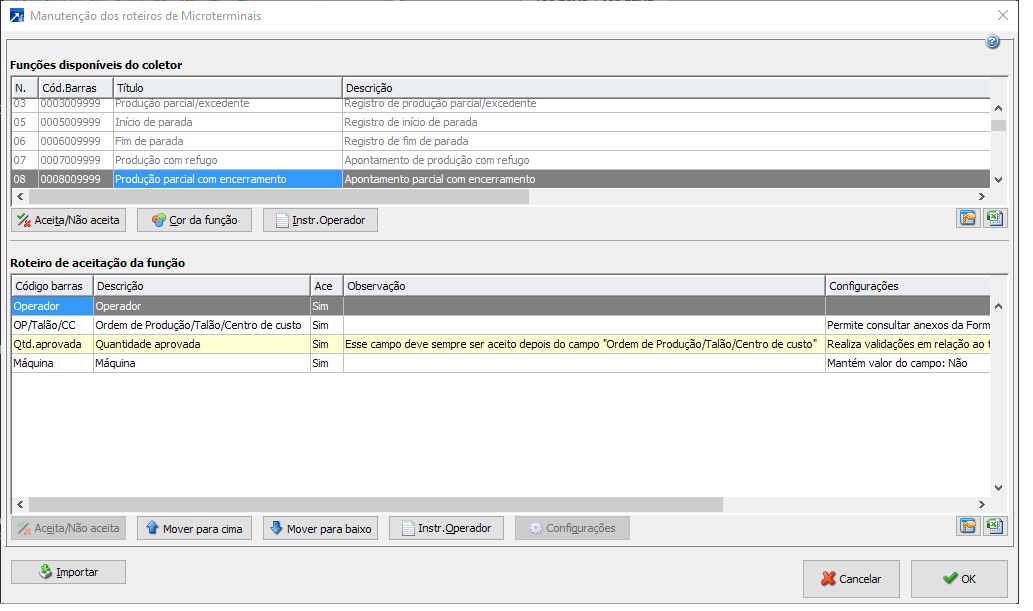The image size is (1033, 611).
Task: Click grid column layout icon in functions panel
Action: point(967,219)
